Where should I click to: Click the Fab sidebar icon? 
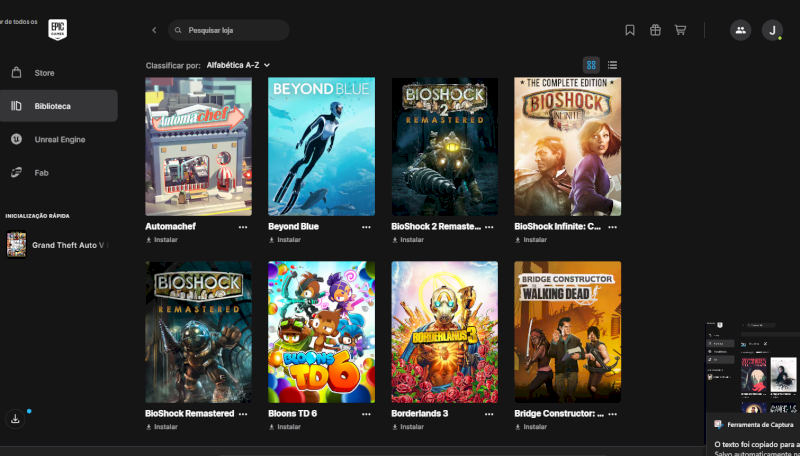(x=16, y=172)
